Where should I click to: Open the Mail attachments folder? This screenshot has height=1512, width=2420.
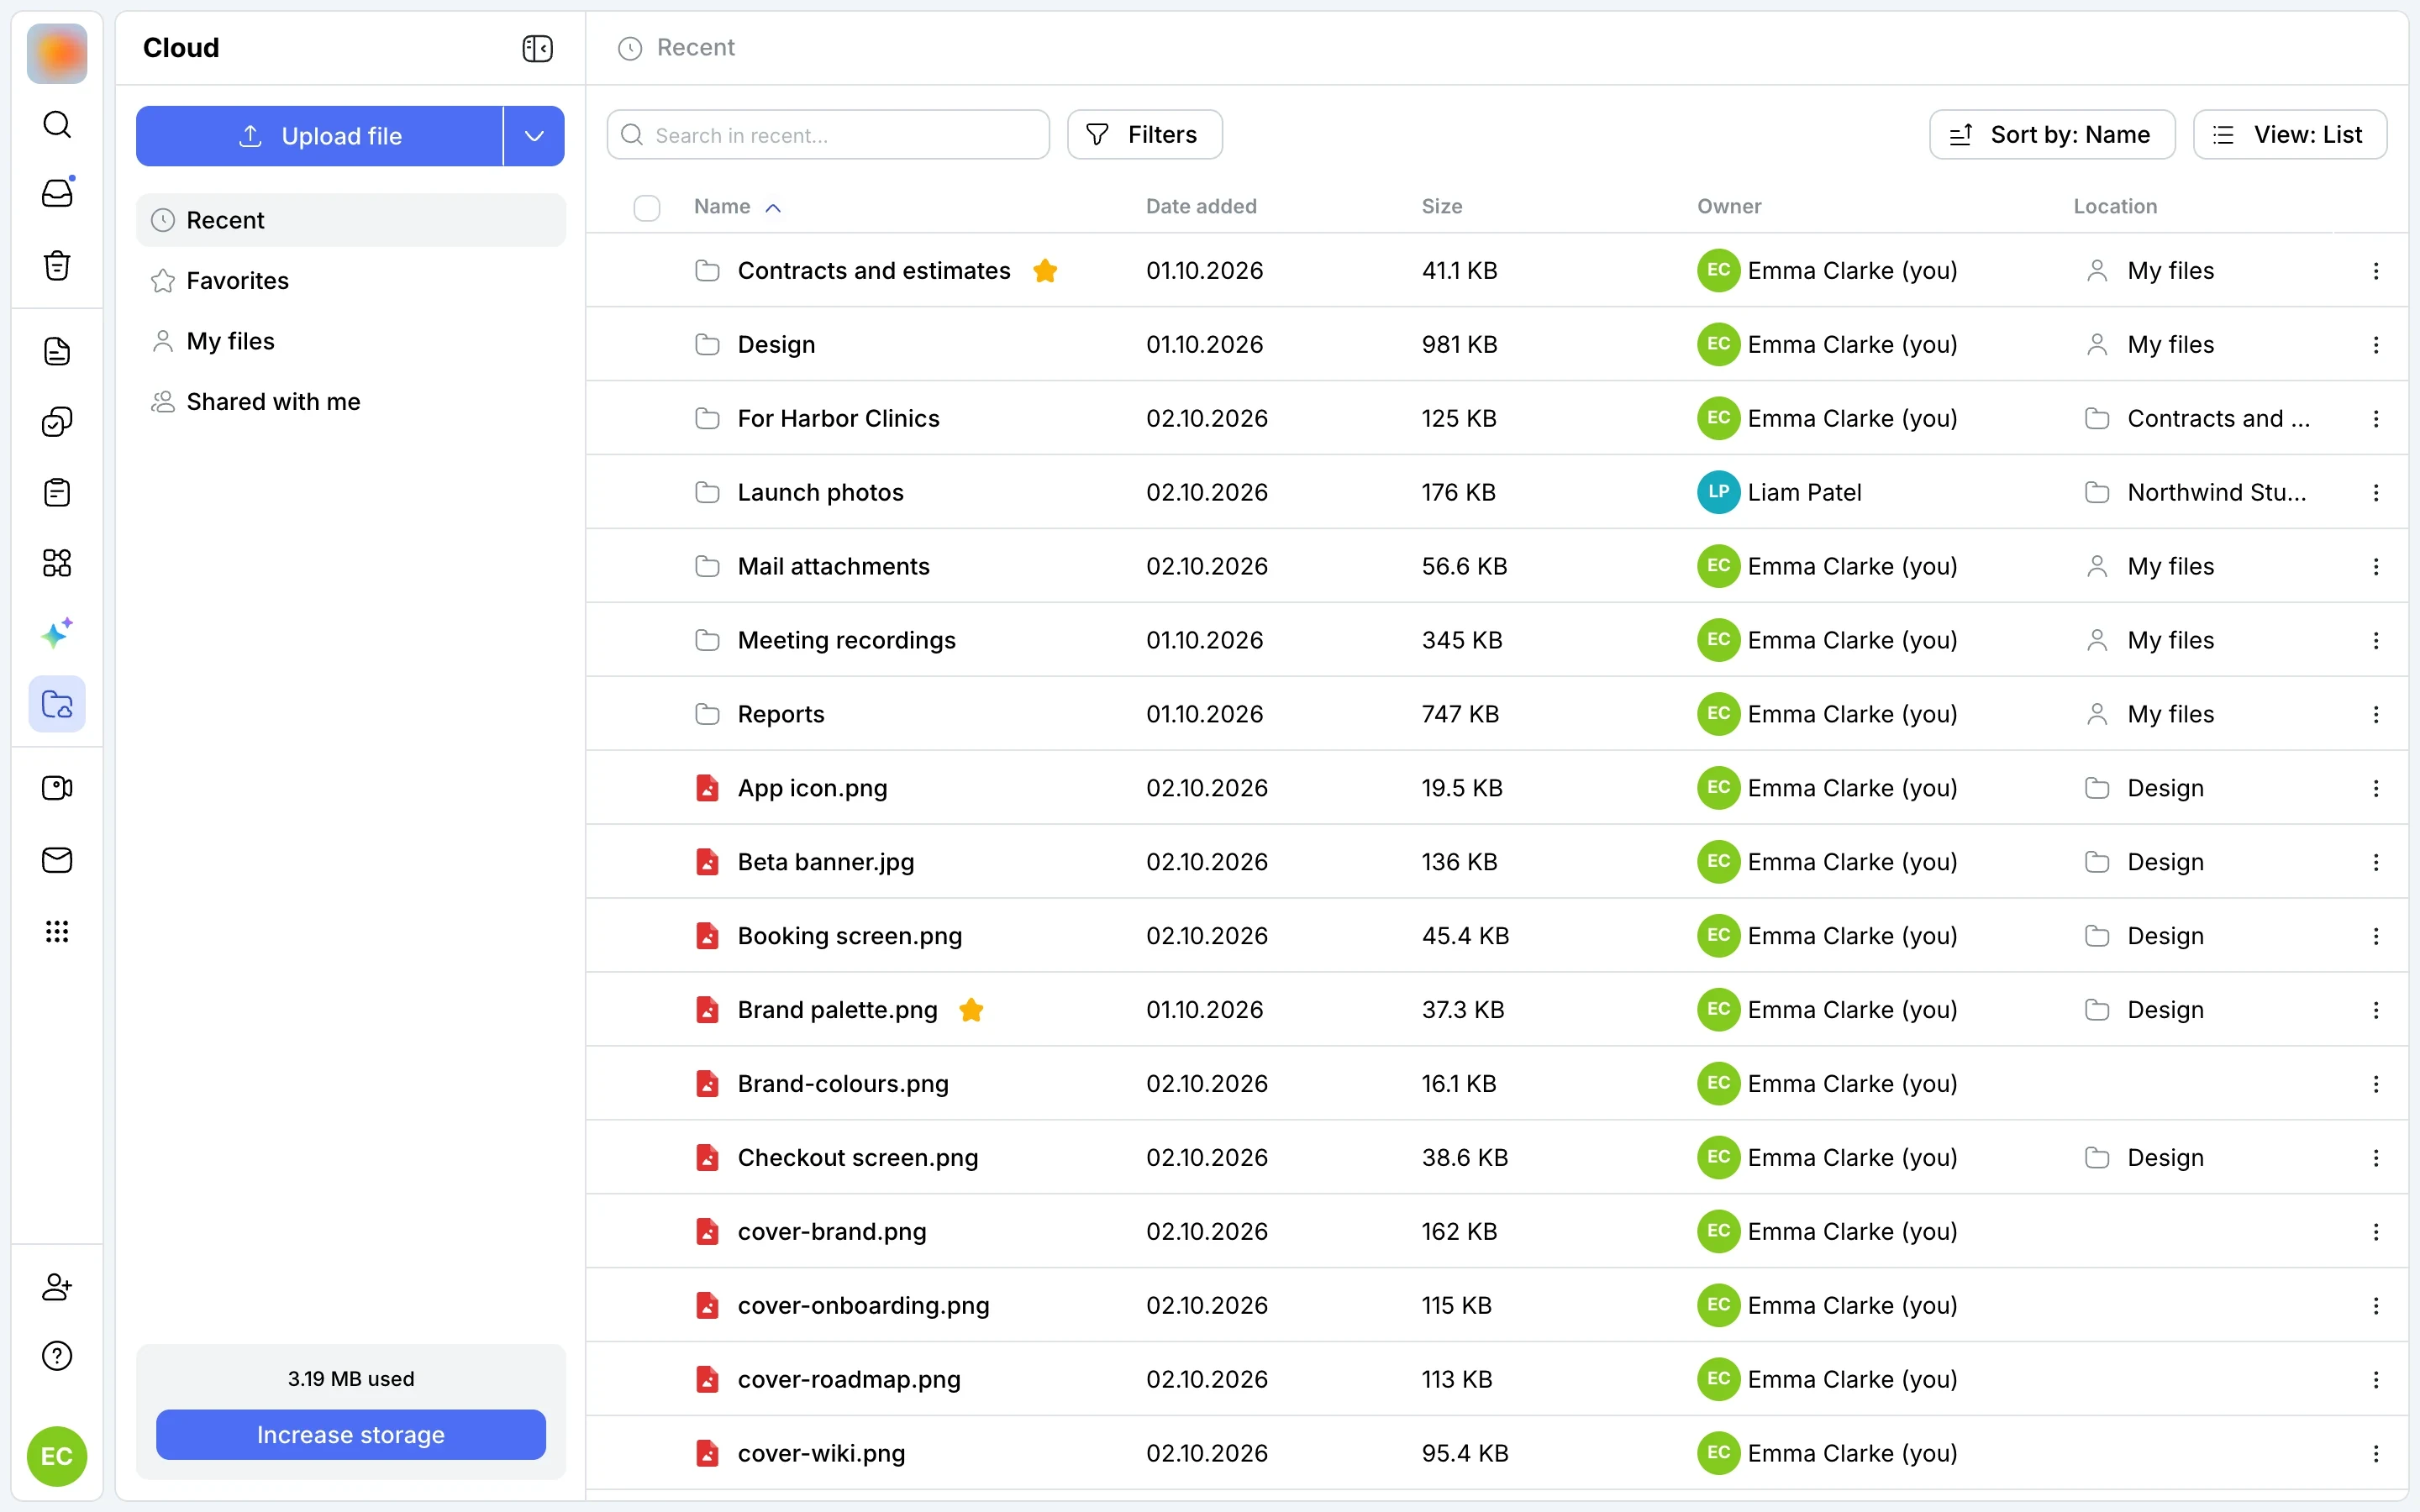click(833, 566)
